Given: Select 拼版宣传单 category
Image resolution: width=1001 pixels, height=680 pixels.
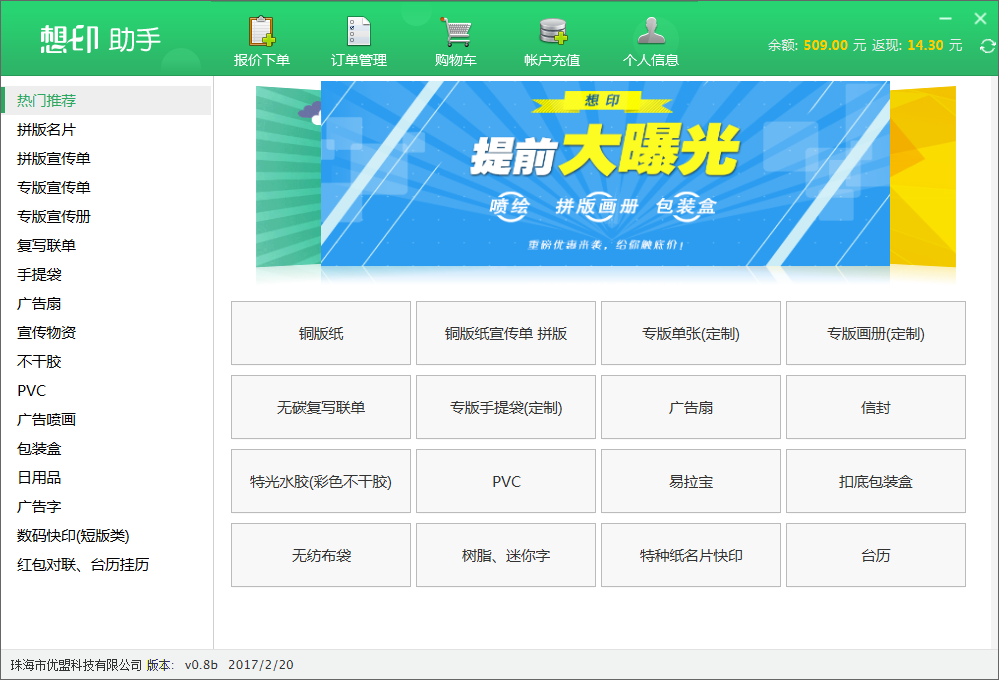Looking at the screenshot, I should point(107,158).
